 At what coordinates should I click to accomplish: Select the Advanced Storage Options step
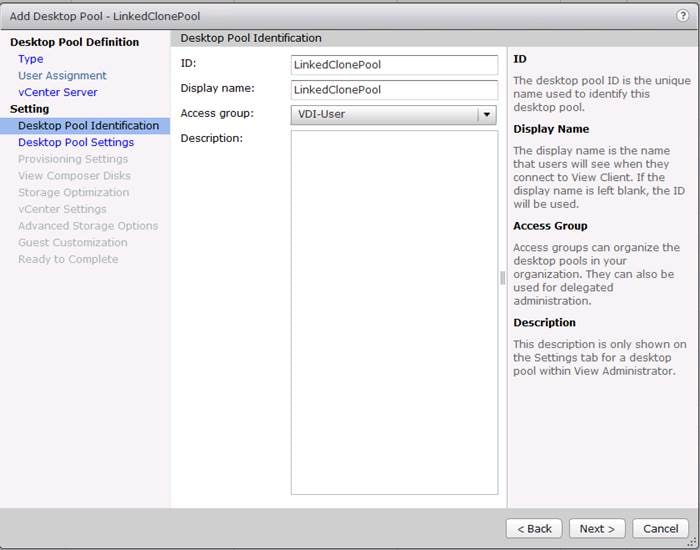[x=88, y=226]
